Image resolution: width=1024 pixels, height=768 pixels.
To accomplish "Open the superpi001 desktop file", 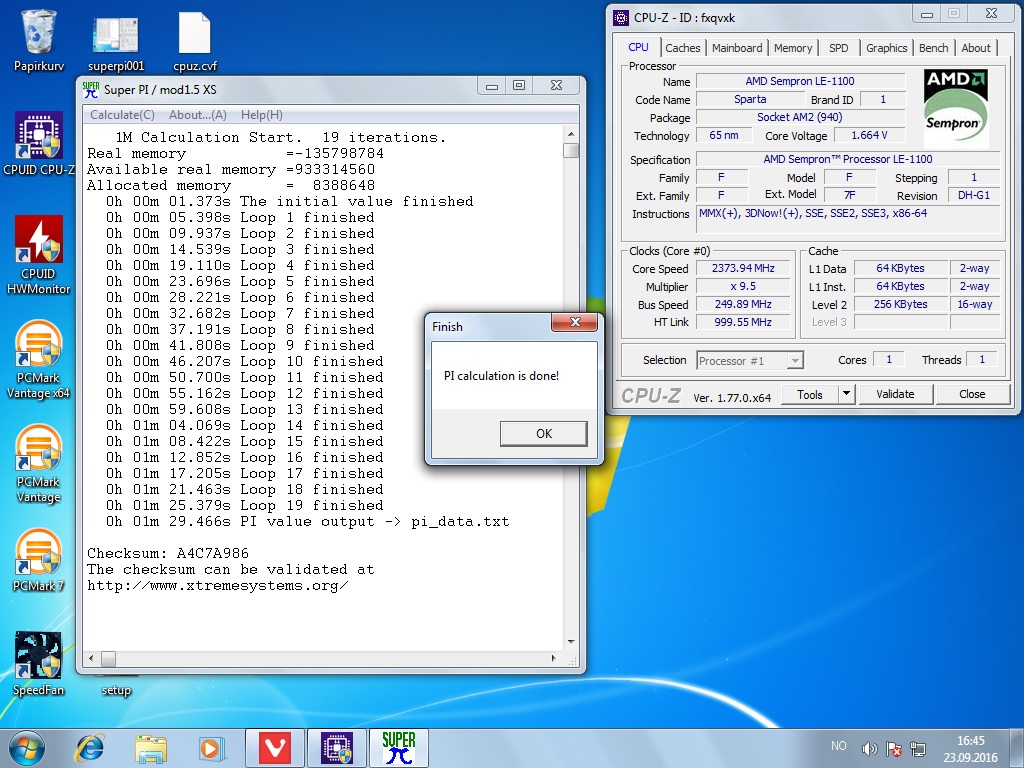I will (116, 42).
